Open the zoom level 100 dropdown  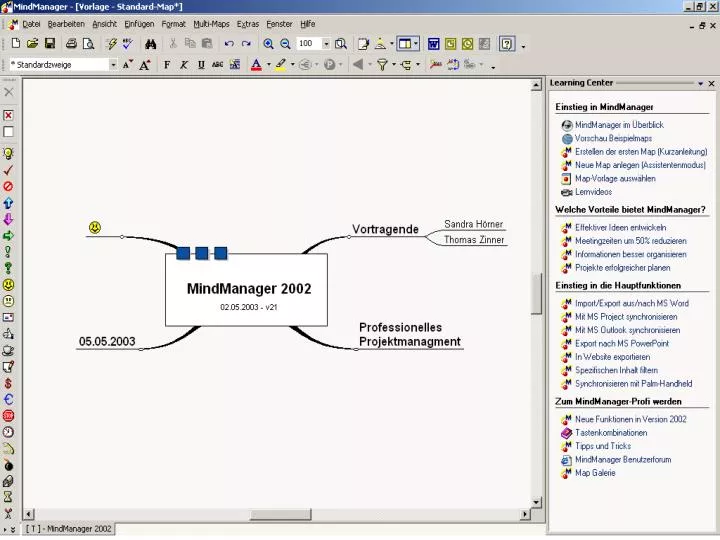tap(326, 44)
